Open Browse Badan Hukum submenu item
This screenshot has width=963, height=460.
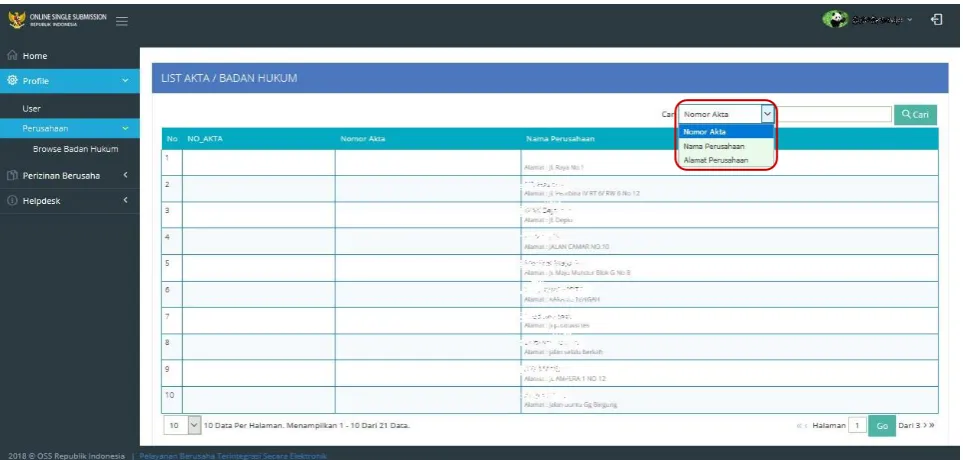pyautogui.click(x=76, y=149)
